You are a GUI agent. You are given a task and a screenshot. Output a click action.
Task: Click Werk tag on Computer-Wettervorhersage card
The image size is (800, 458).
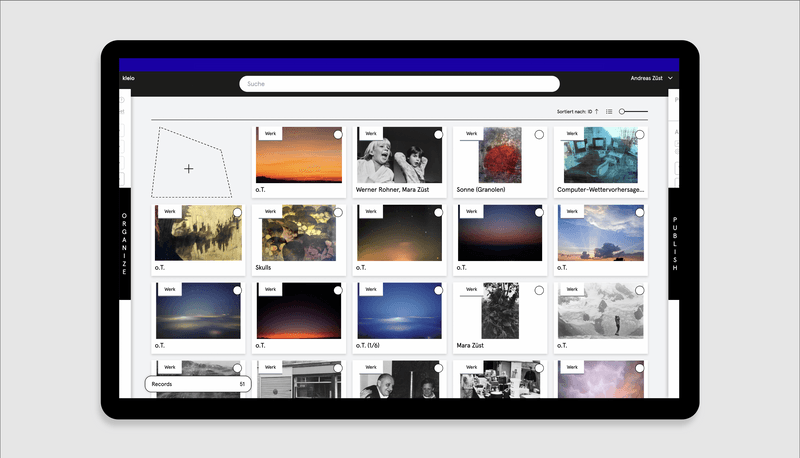coord(572,133)
